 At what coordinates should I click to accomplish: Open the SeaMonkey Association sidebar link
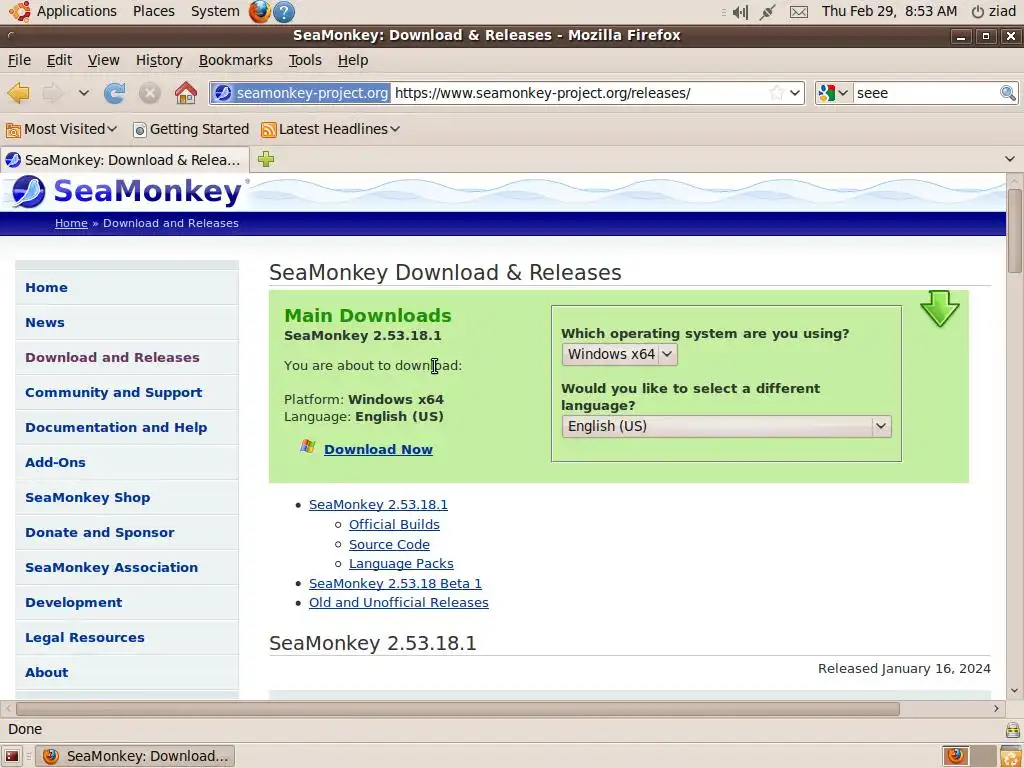[x=112, y=568]
